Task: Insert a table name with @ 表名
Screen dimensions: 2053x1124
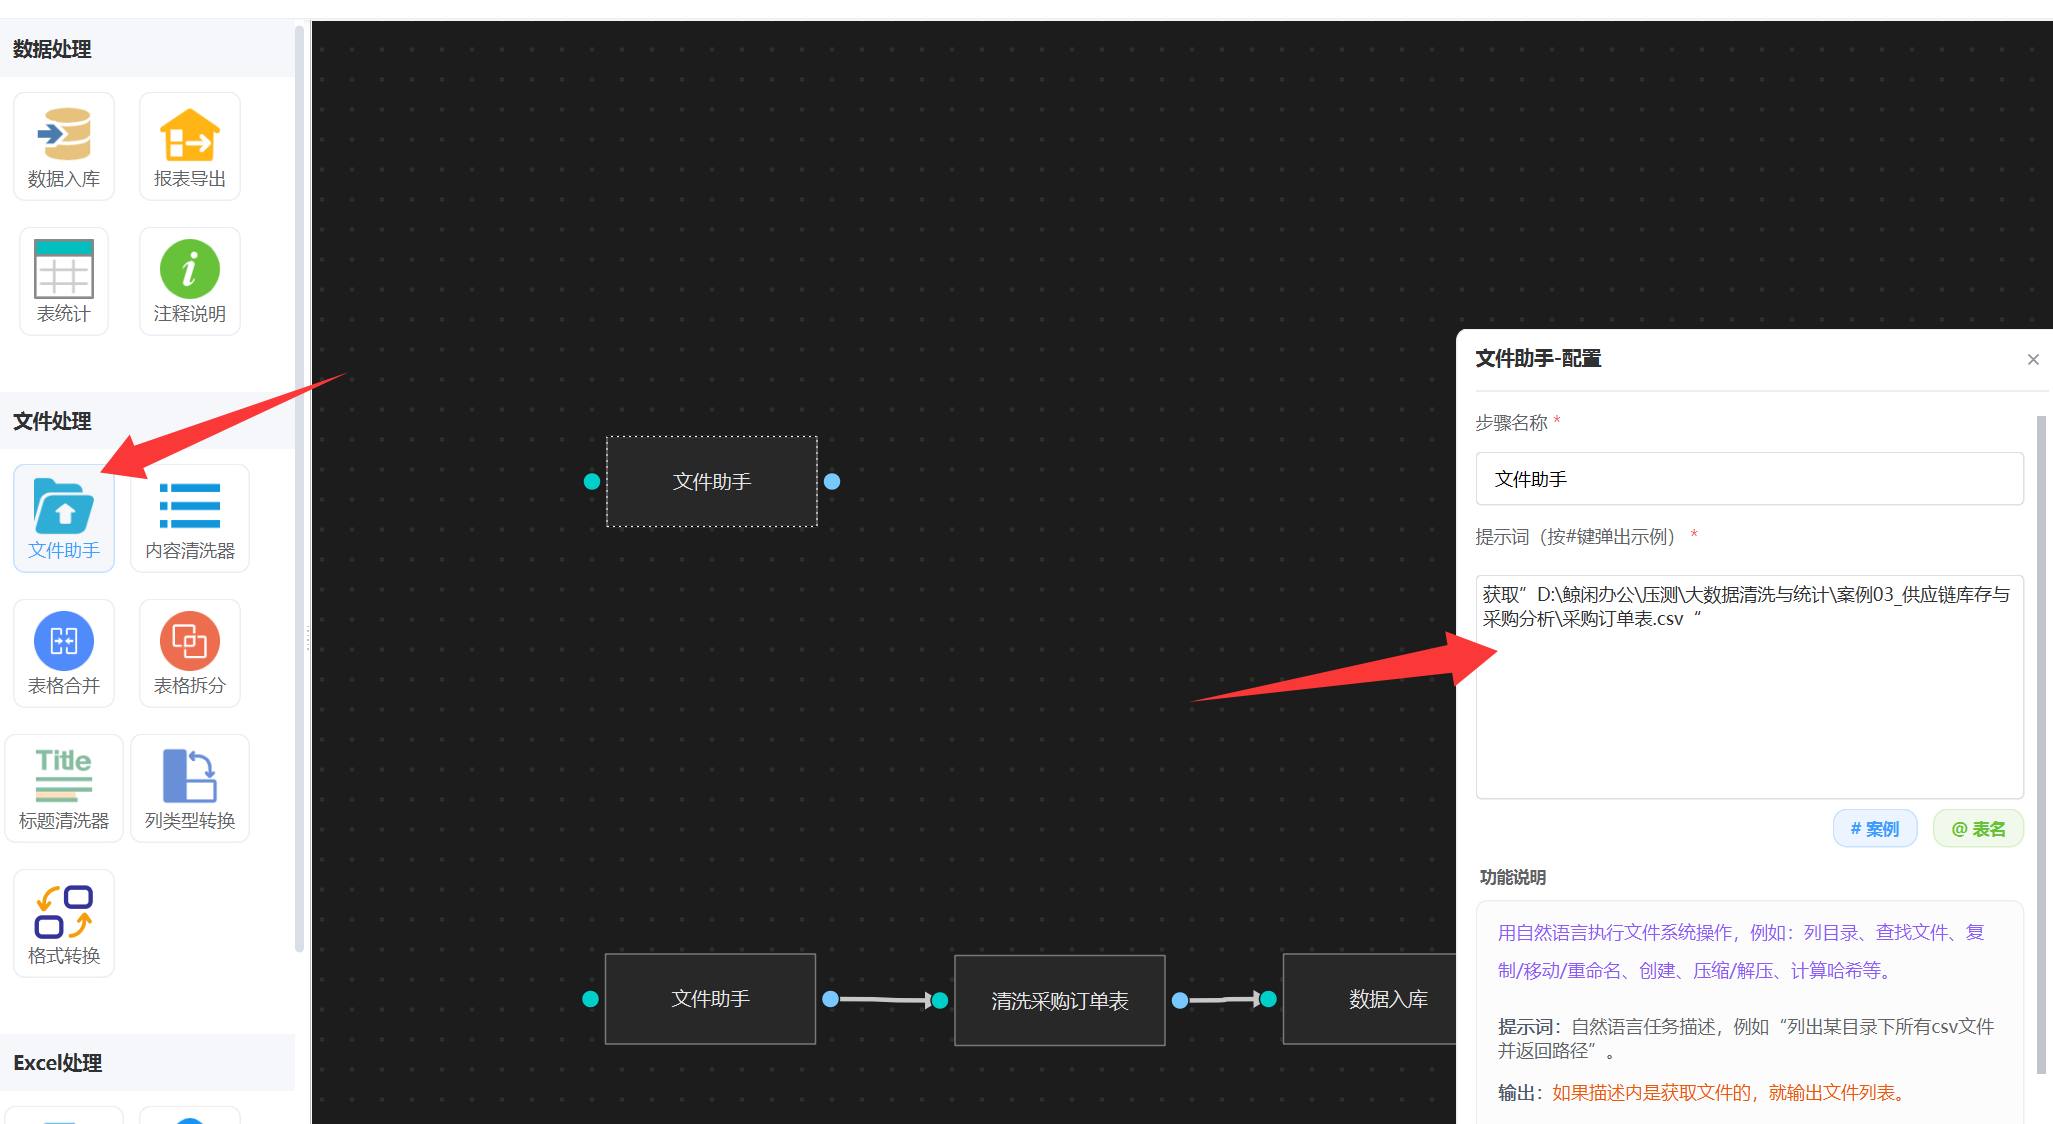Action: 1978,829
